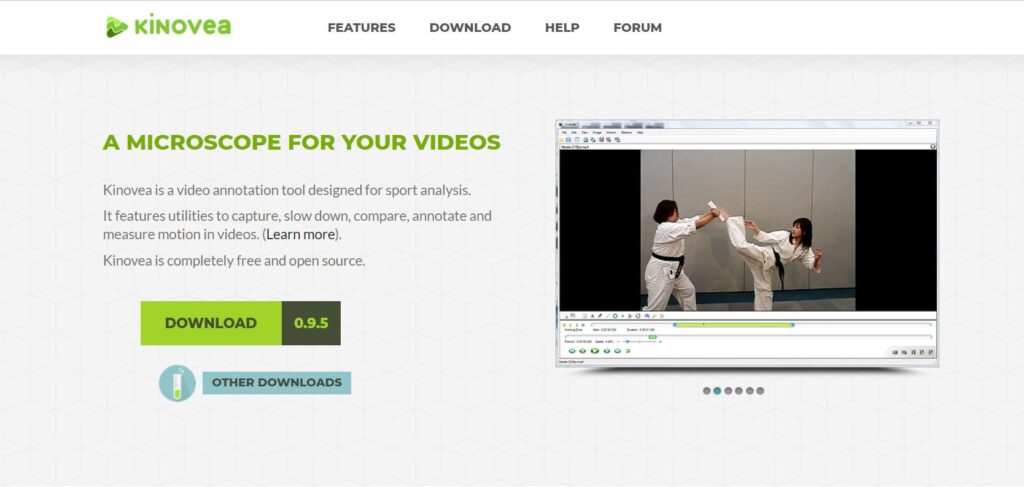The width and height of the screenshot is (1024, 487).
Task: Choose the fourth carousel dot
Action: pos(739,391)
